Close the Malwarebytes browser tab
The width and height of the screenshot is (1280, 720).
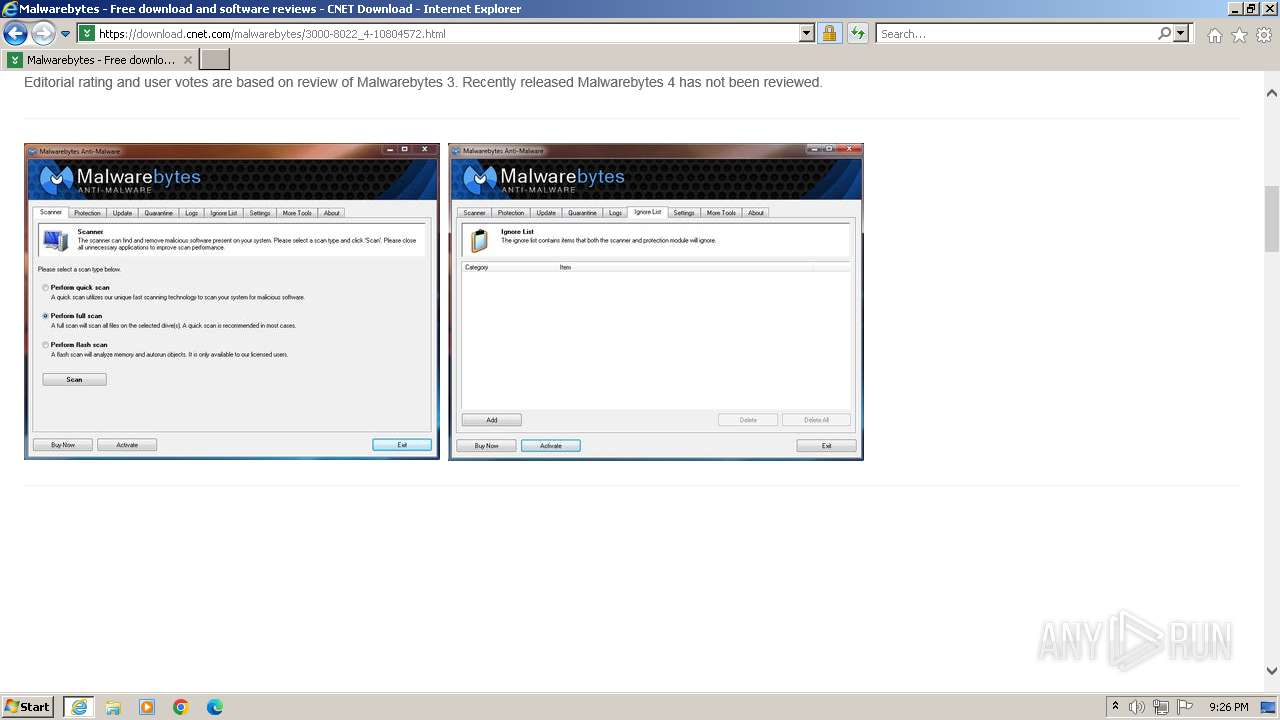tap(188, 59)
